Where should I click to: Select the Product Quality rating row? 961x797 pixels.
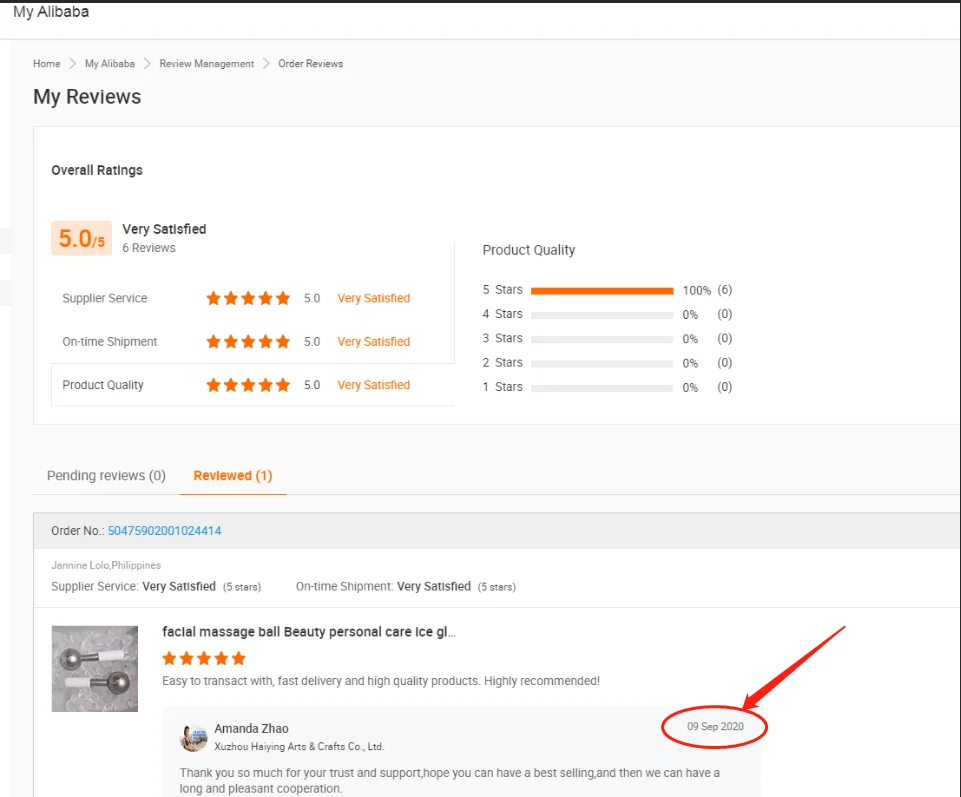click(x=103, y=385)
